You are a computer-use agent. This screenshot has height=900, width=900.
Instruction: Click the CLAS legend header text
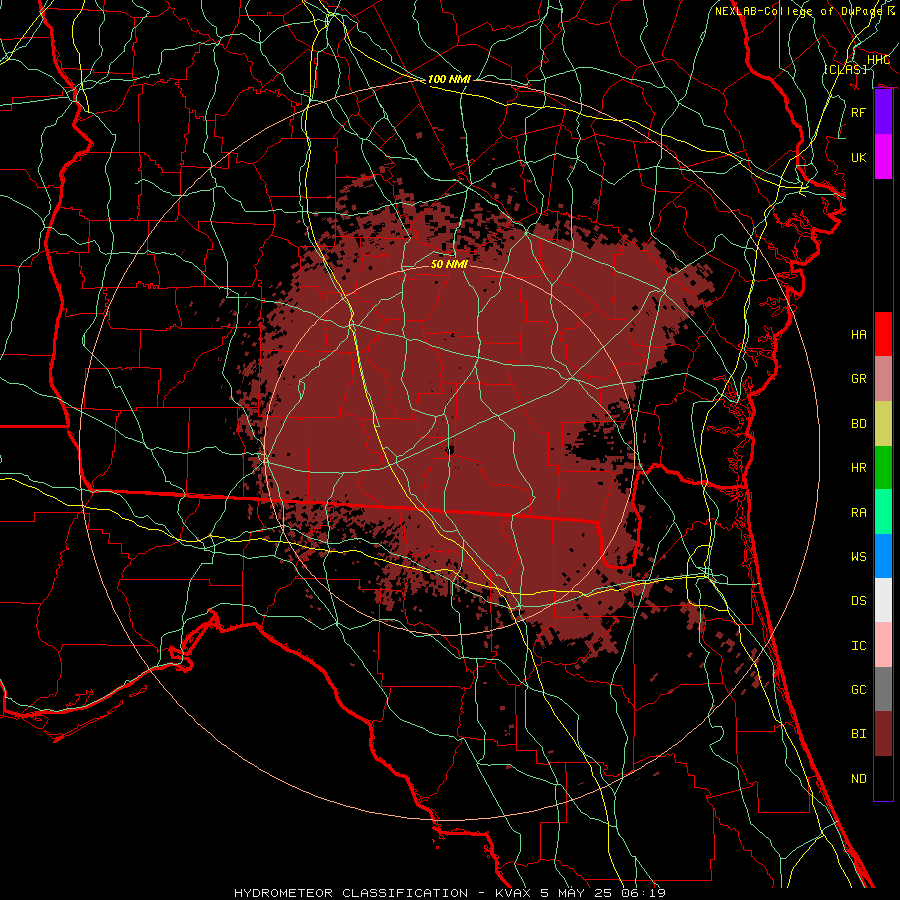click(x=845, y=69)
